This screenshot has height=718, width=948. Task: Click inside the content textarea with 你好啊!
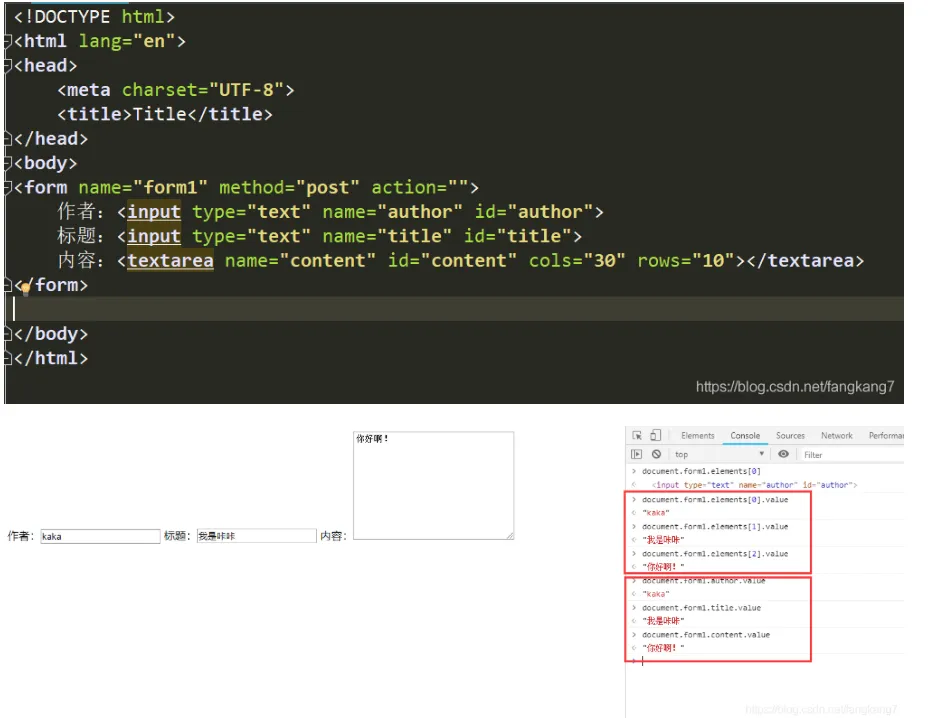[x=433, y=485]
